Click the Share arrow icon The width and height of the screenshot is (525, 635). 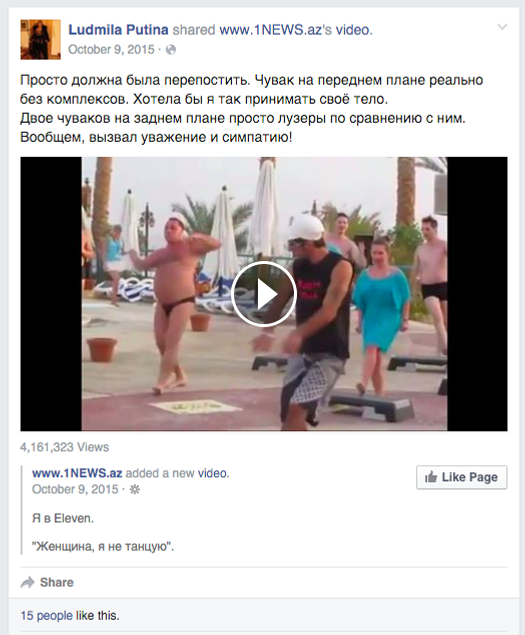pos(28,582)
